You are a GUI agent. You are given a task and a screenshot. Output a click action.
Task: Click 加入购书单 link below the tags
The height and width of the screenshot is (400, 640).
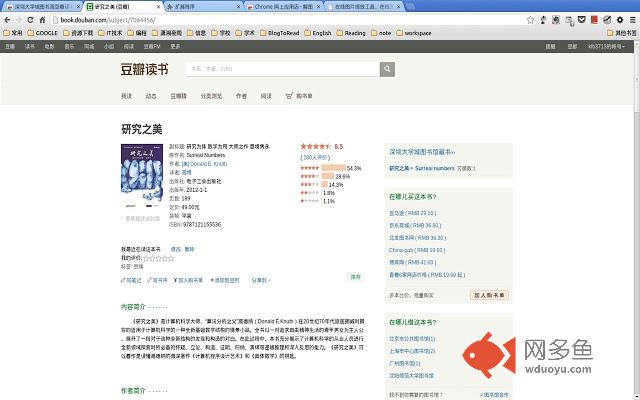189,280
